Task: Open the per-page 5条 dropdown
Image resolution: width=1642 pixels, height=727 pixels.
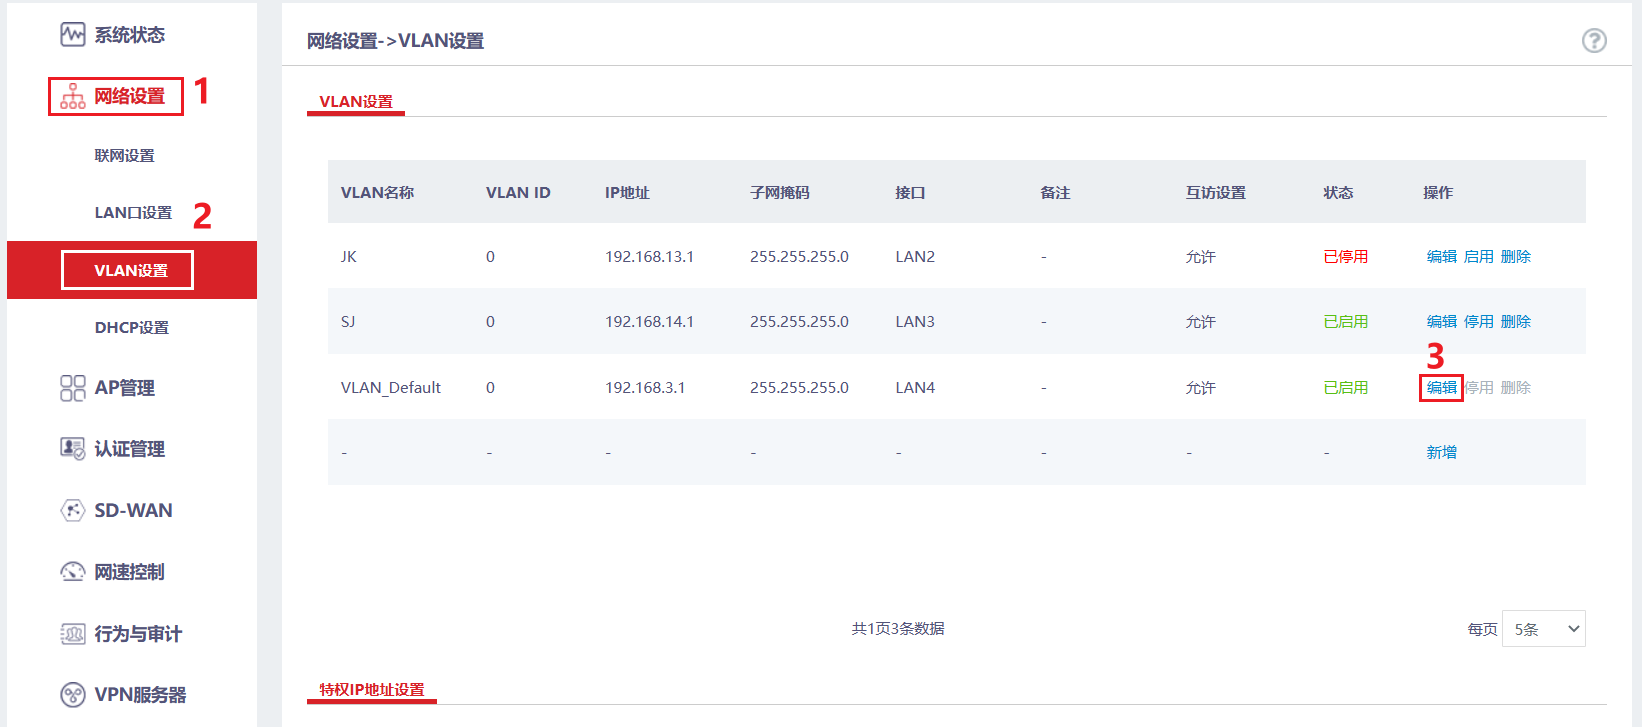Action: pyautogui.click(x=1544, y=629)
